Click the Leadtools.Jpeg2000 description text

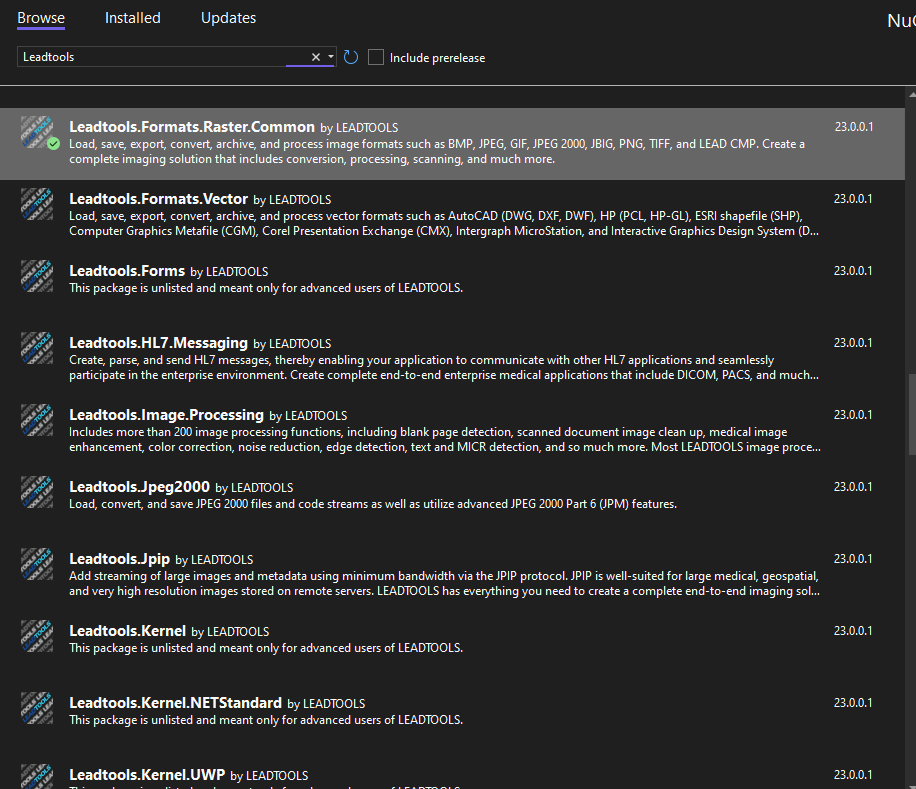tap(373, 504)
